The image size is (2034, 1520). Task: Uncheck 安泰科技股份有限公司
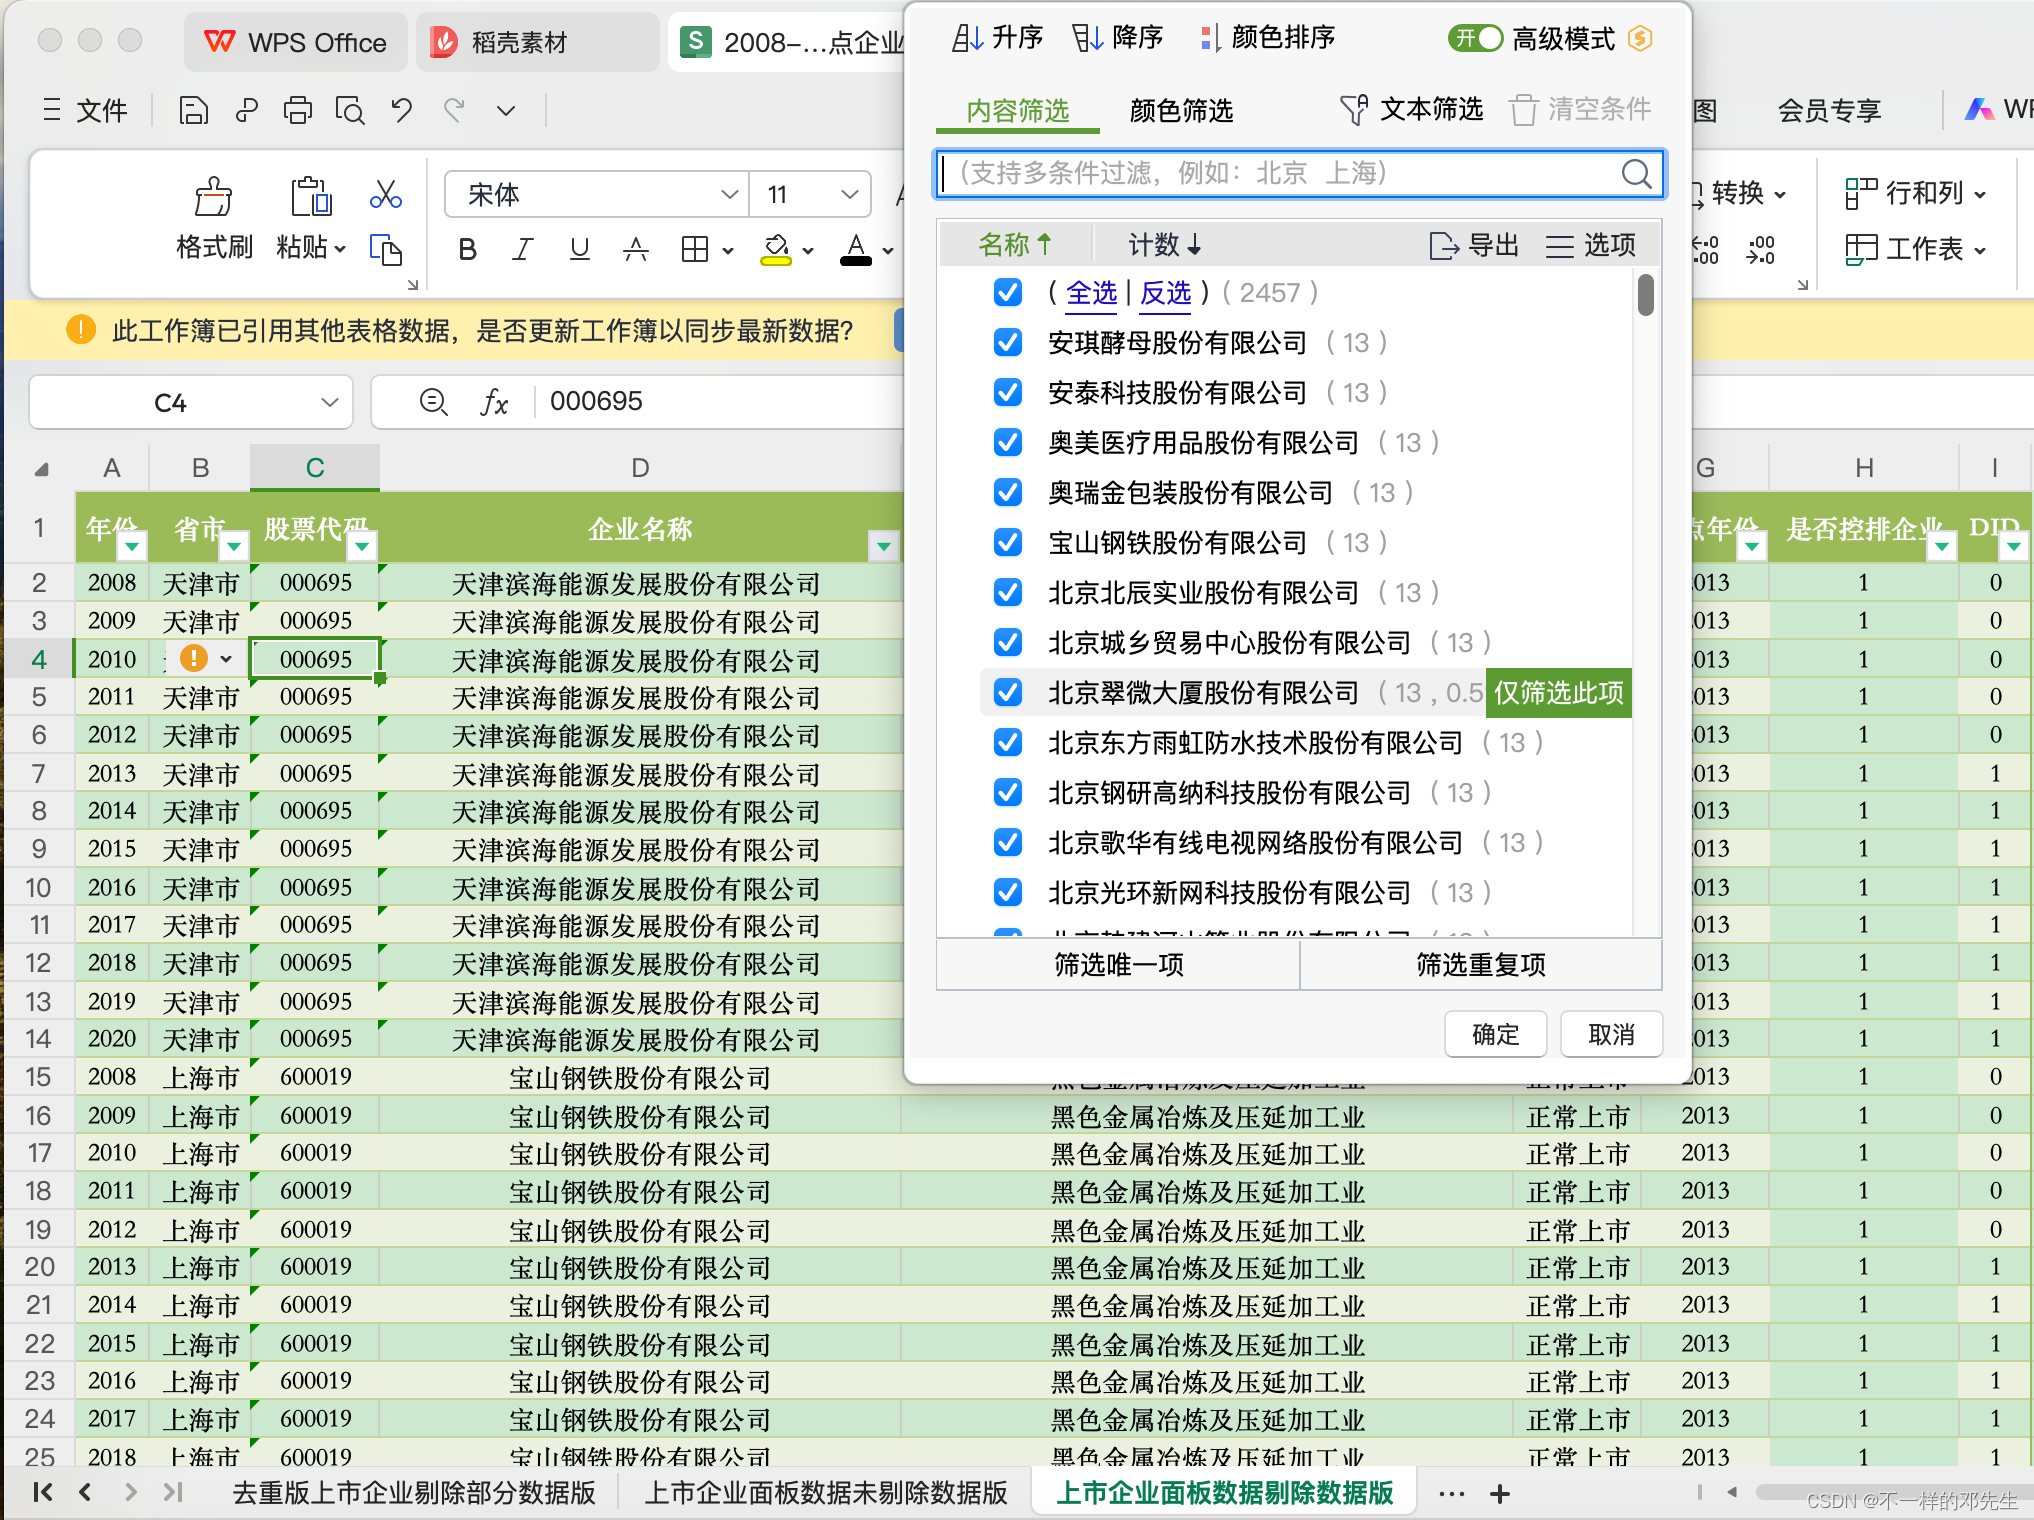pyautogui.click(x=1008, y=392)
